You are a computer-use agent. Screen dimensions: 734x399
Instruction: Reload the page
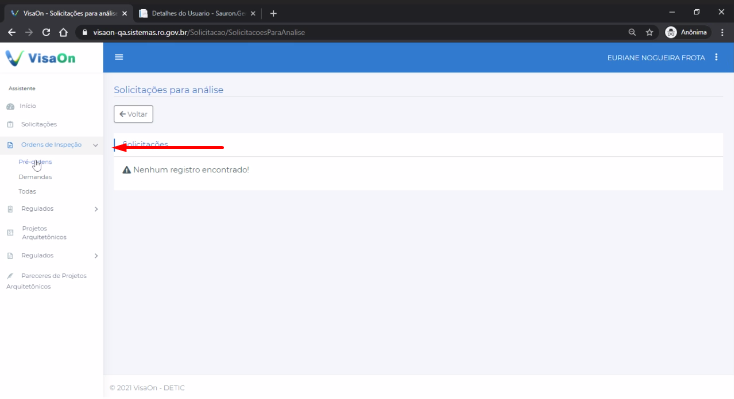pos(46,32)
